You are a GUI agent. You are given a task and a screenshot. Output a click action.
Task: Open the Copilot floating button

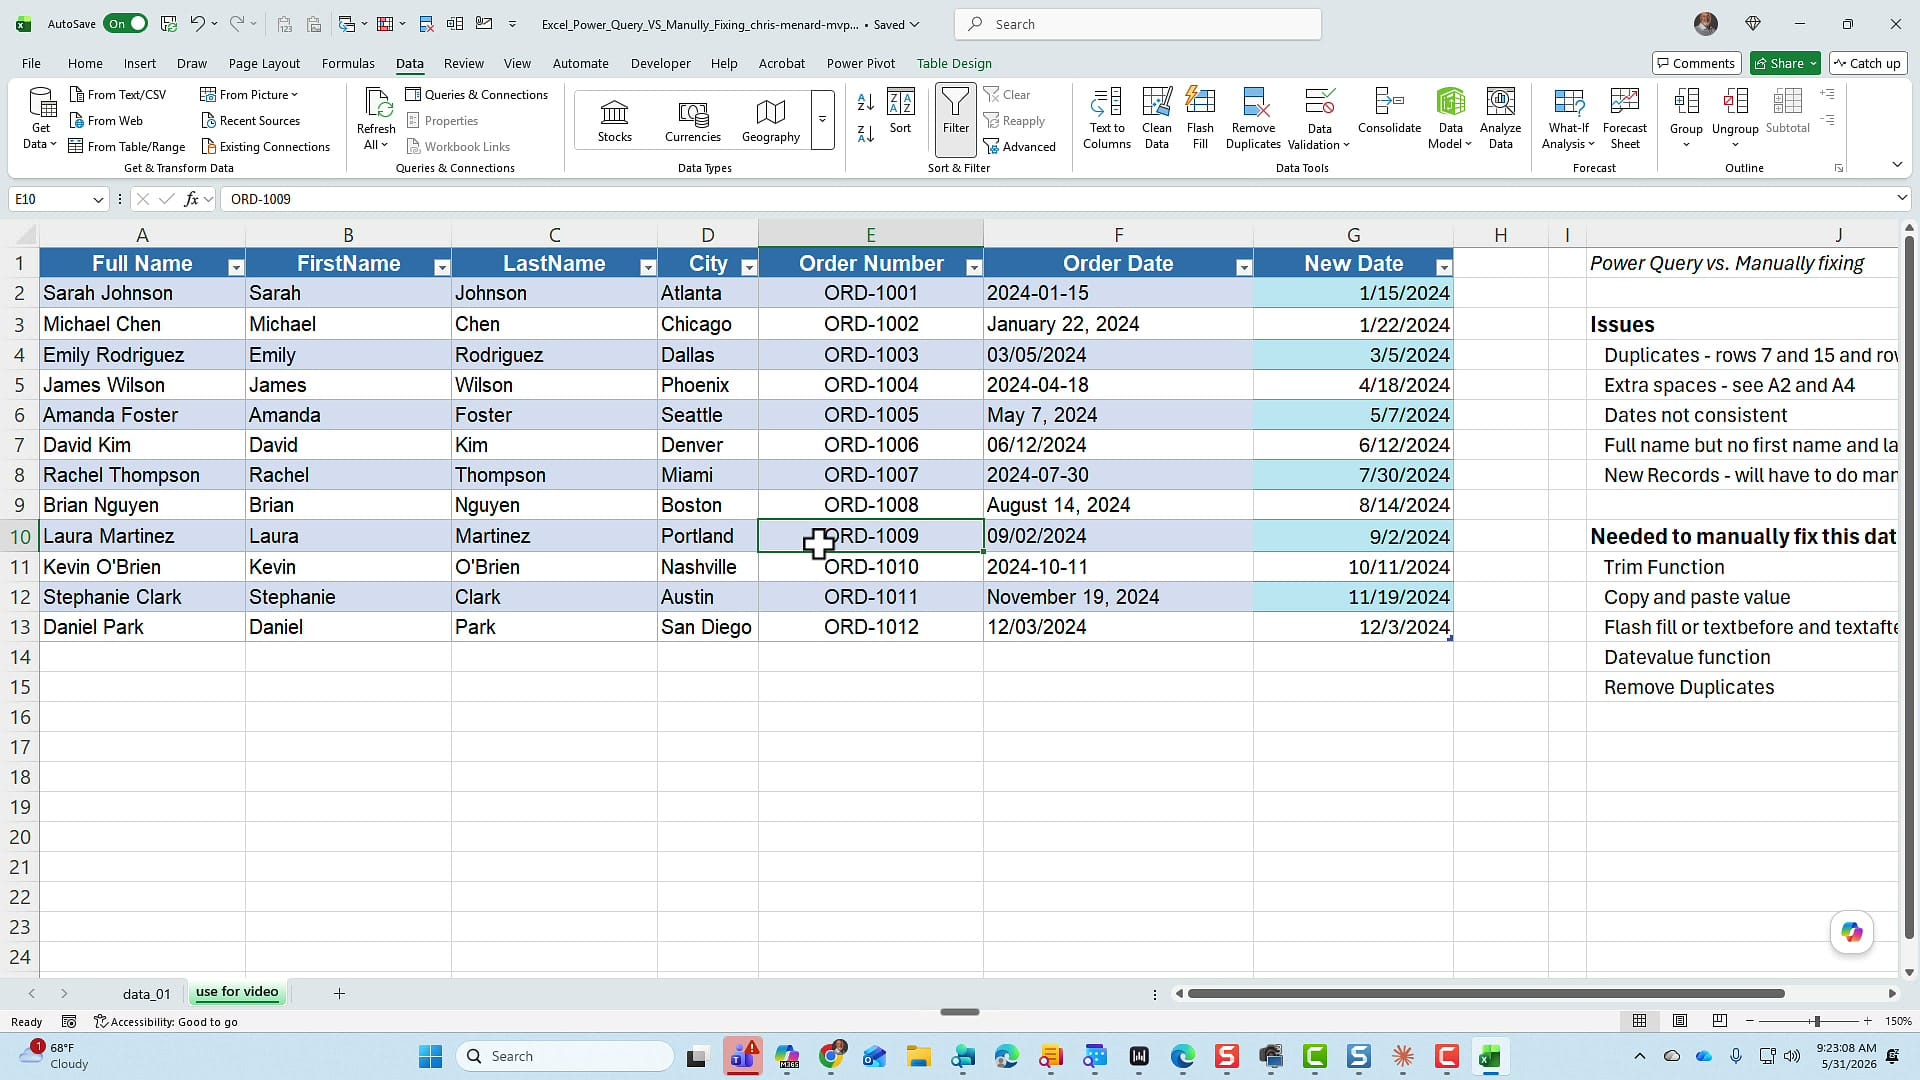pyautogui.click(x=1852, y=932)
